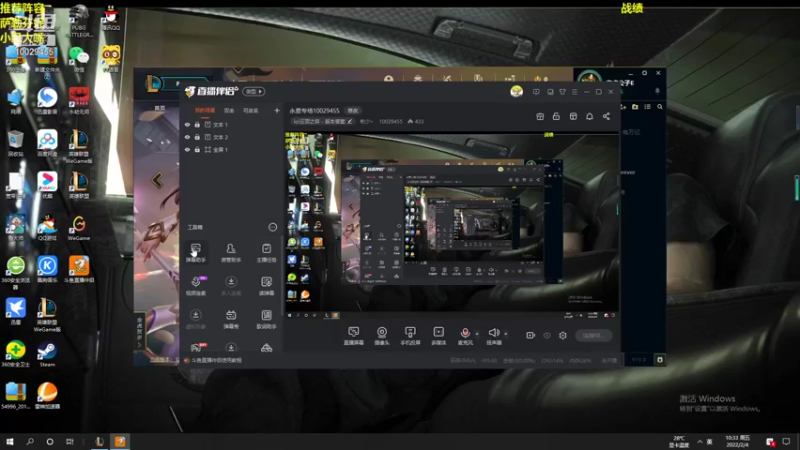Viewport: 800px width, 450px height.
Task: Collapse the 工具箱 toolbox panel
Action: [x=272, y=227]
